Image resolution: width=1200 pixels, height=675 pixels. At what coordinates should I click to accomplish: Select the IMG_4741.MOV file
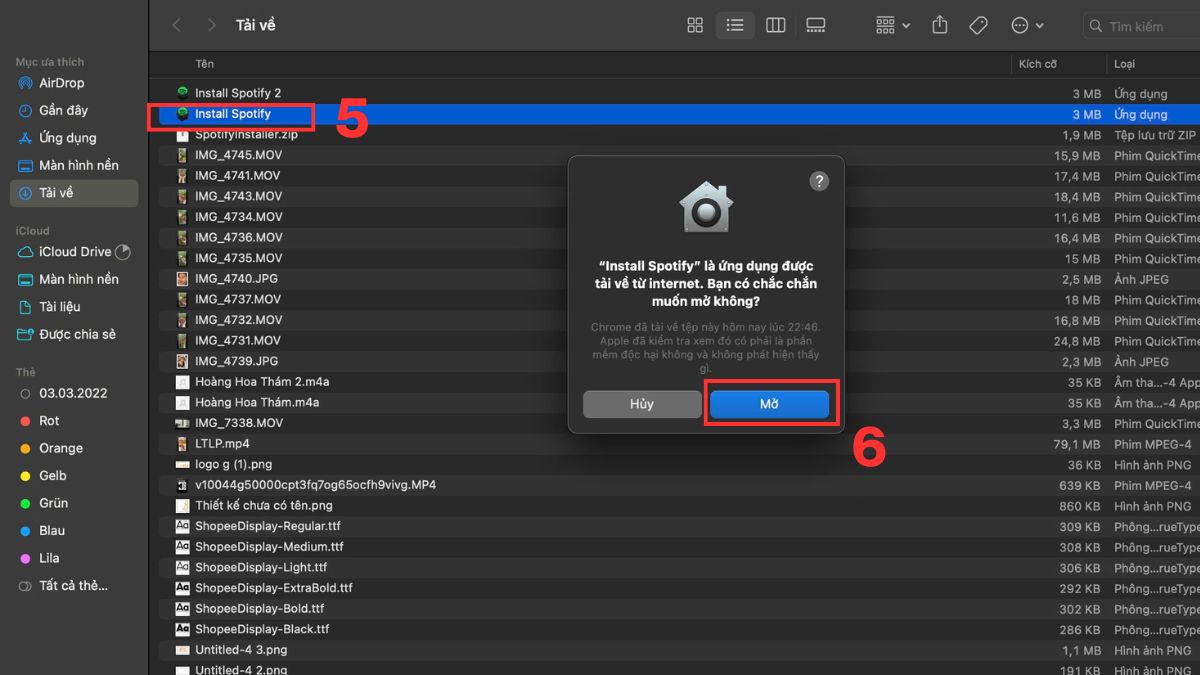point(238,176)
